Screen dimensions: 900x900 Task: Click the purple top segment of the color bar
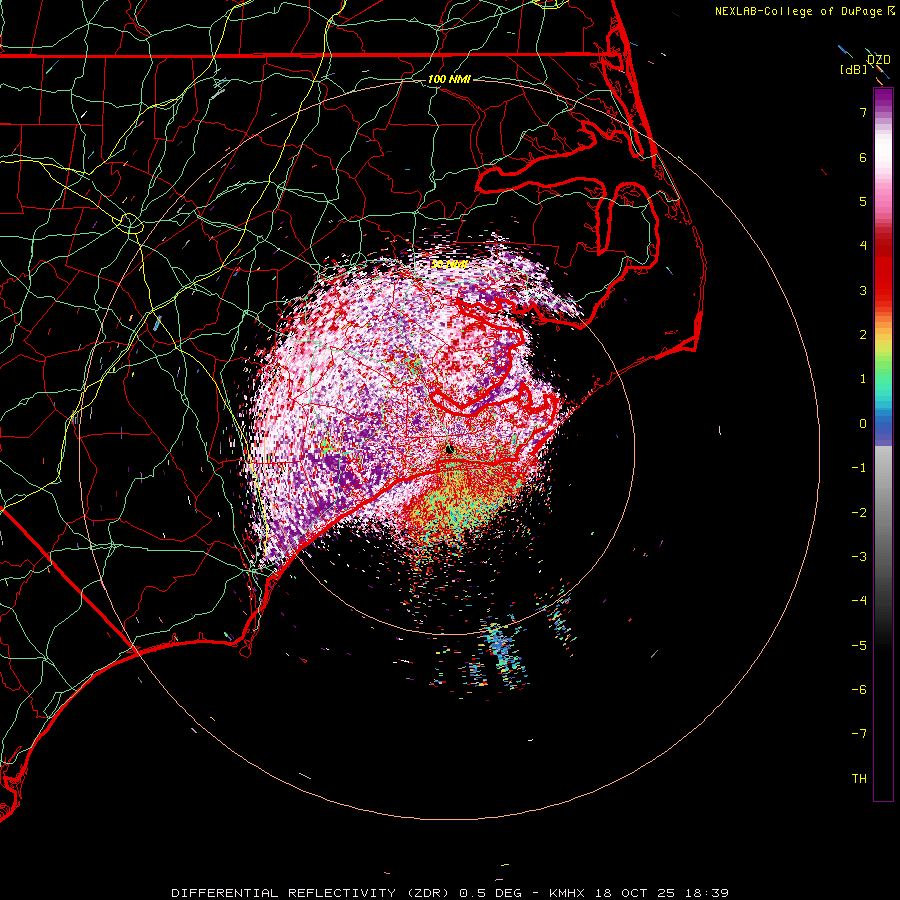coord(883,99)
